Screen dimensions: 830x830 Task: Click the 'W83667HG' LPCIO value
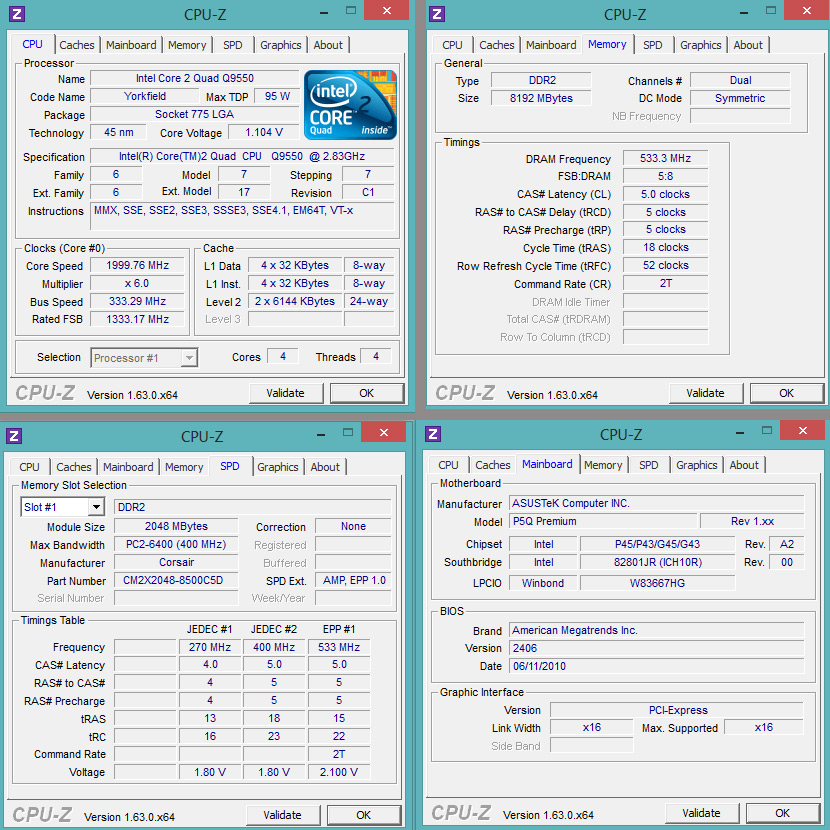[657, 583]
